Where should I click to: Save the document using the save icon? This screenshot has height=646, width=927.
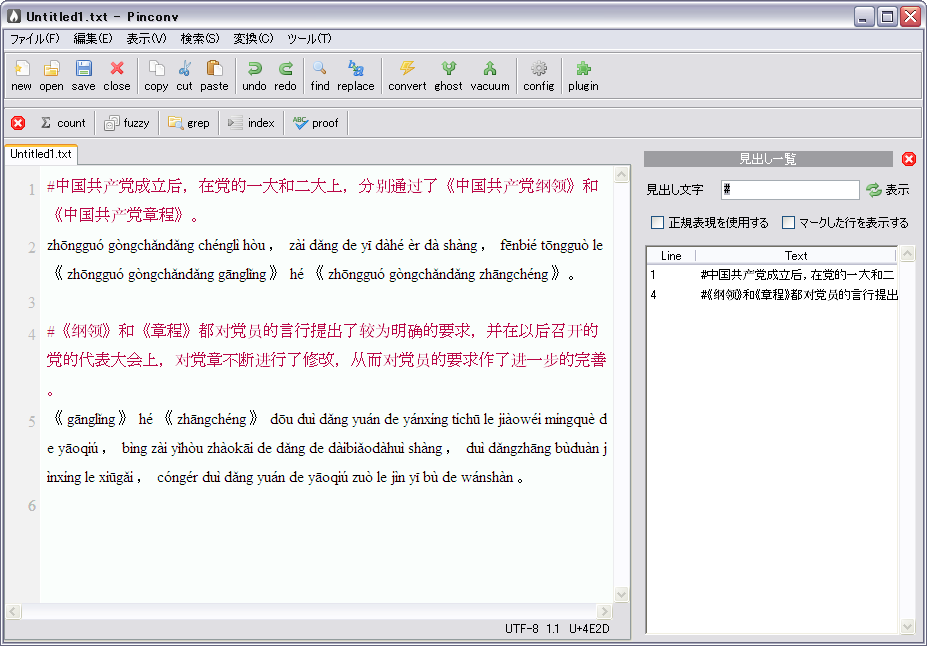click(x=83, y=76)
